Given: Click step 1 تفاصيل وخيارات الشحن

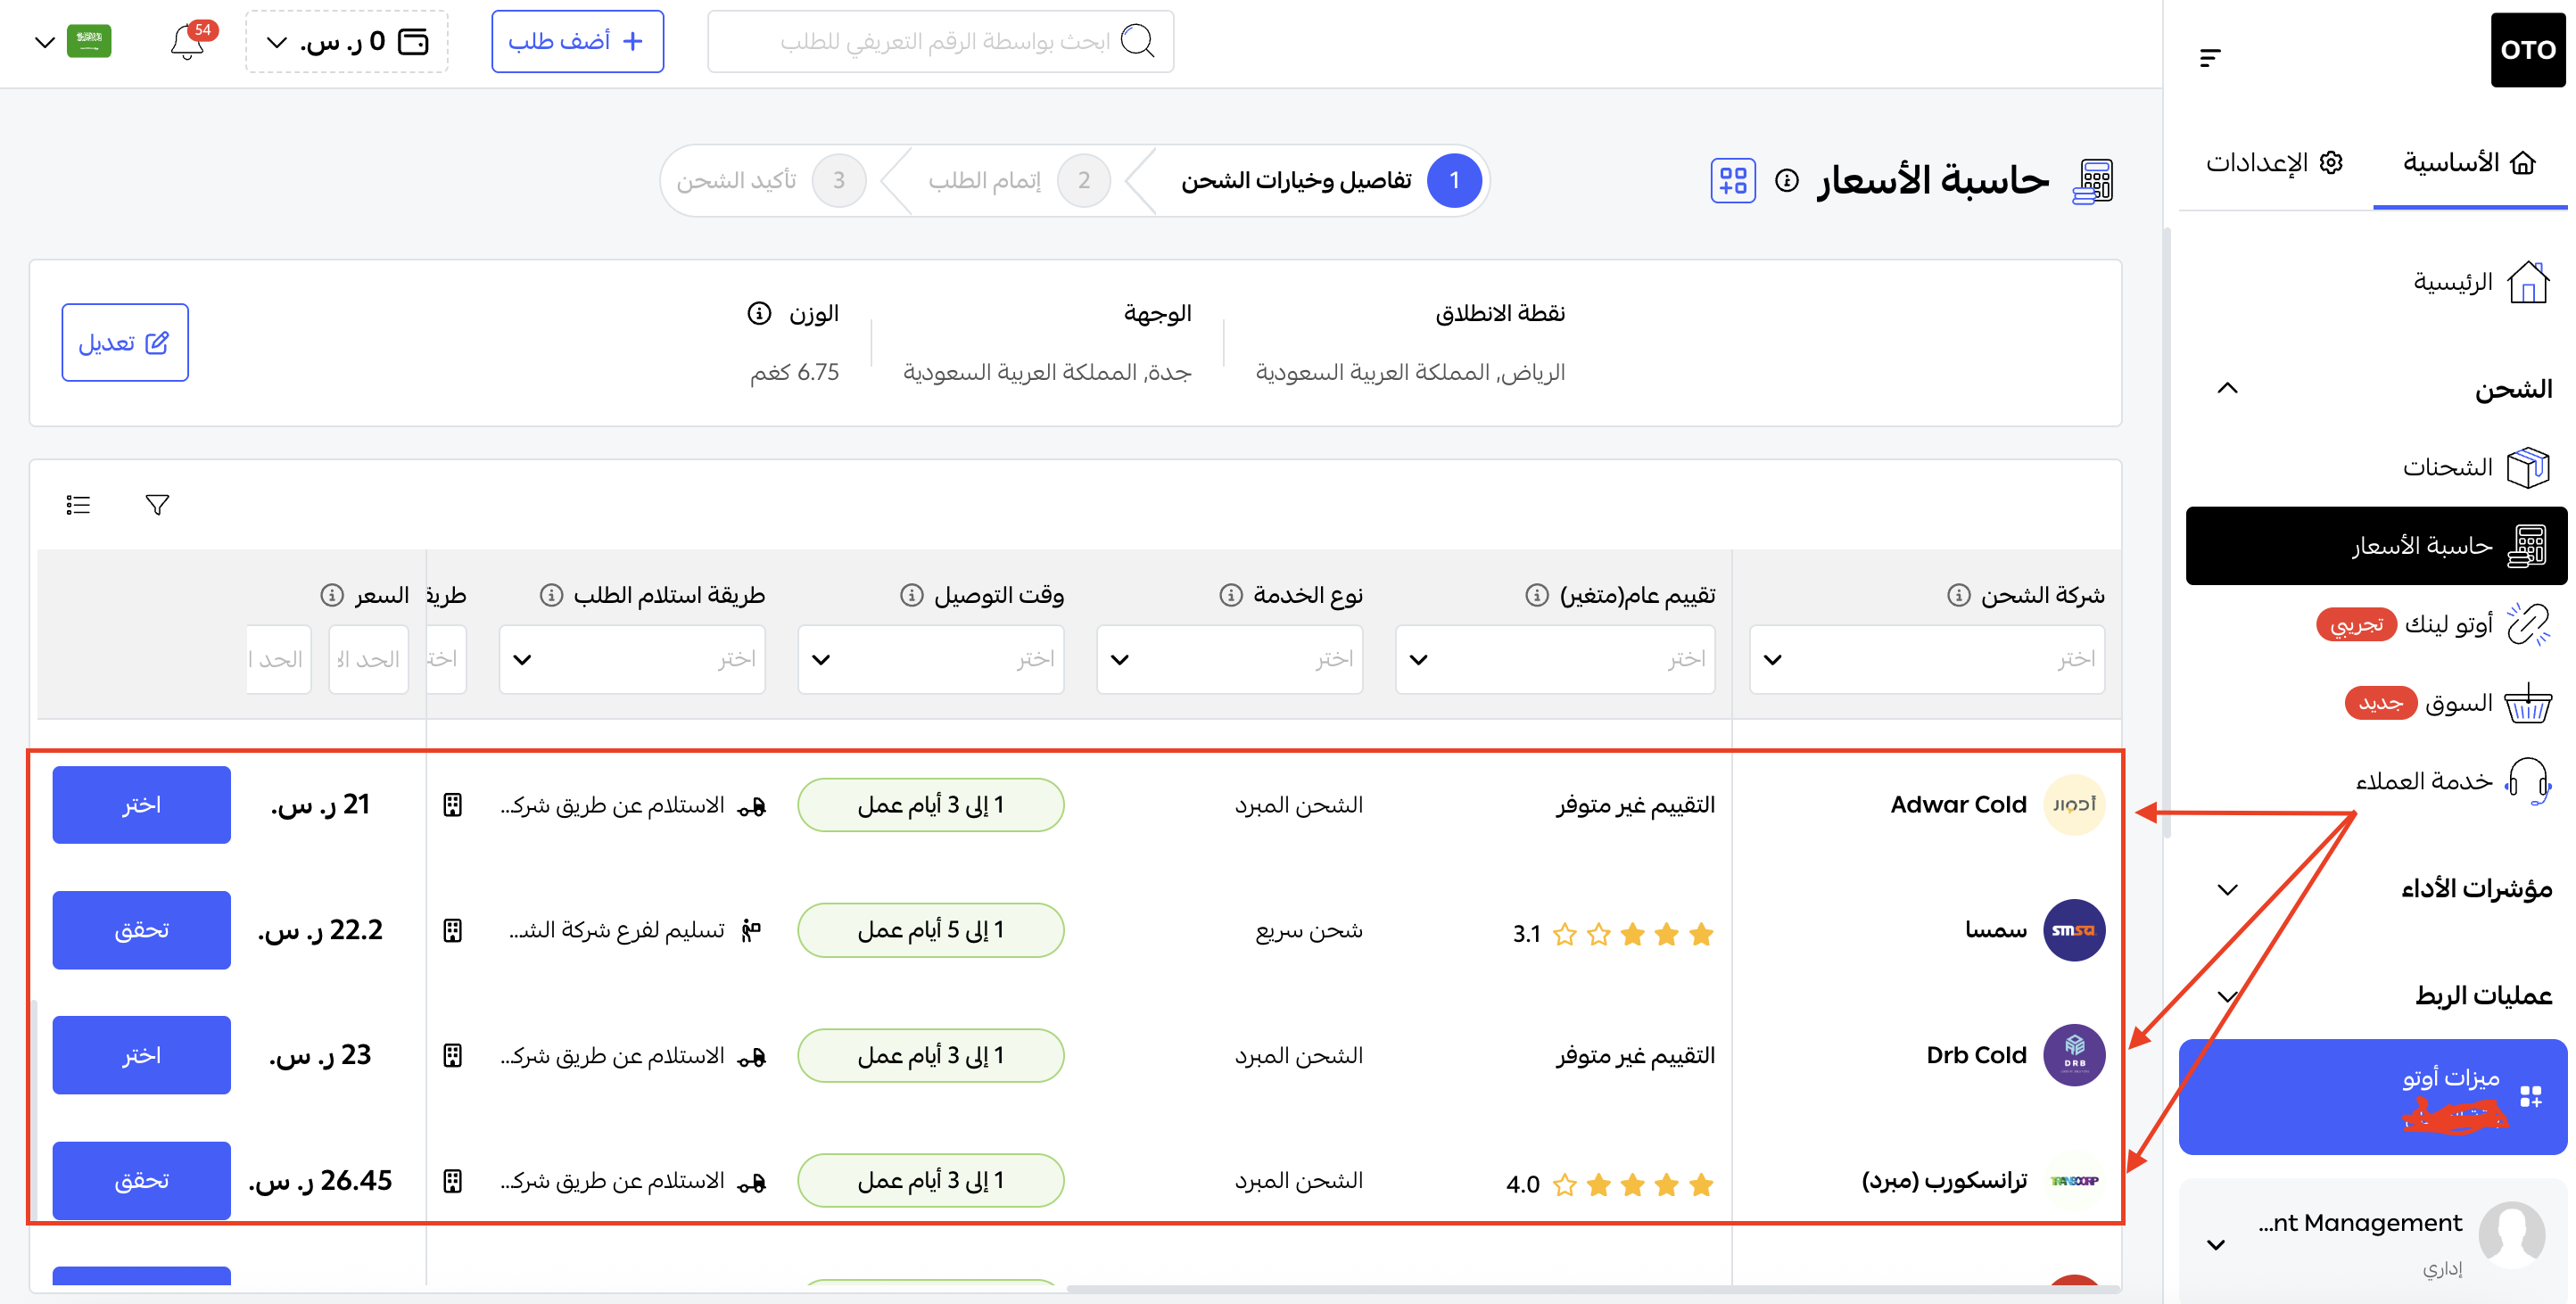Looking at the screenshot, I should click(x=1330, y=181).
